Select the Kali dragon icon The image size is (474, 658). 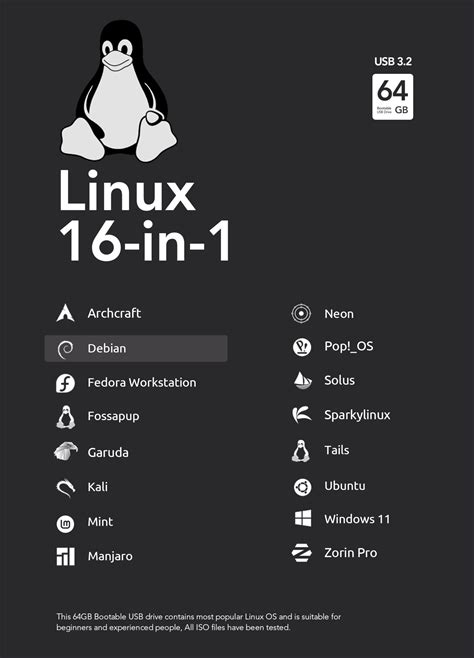(x=66, y=487)
